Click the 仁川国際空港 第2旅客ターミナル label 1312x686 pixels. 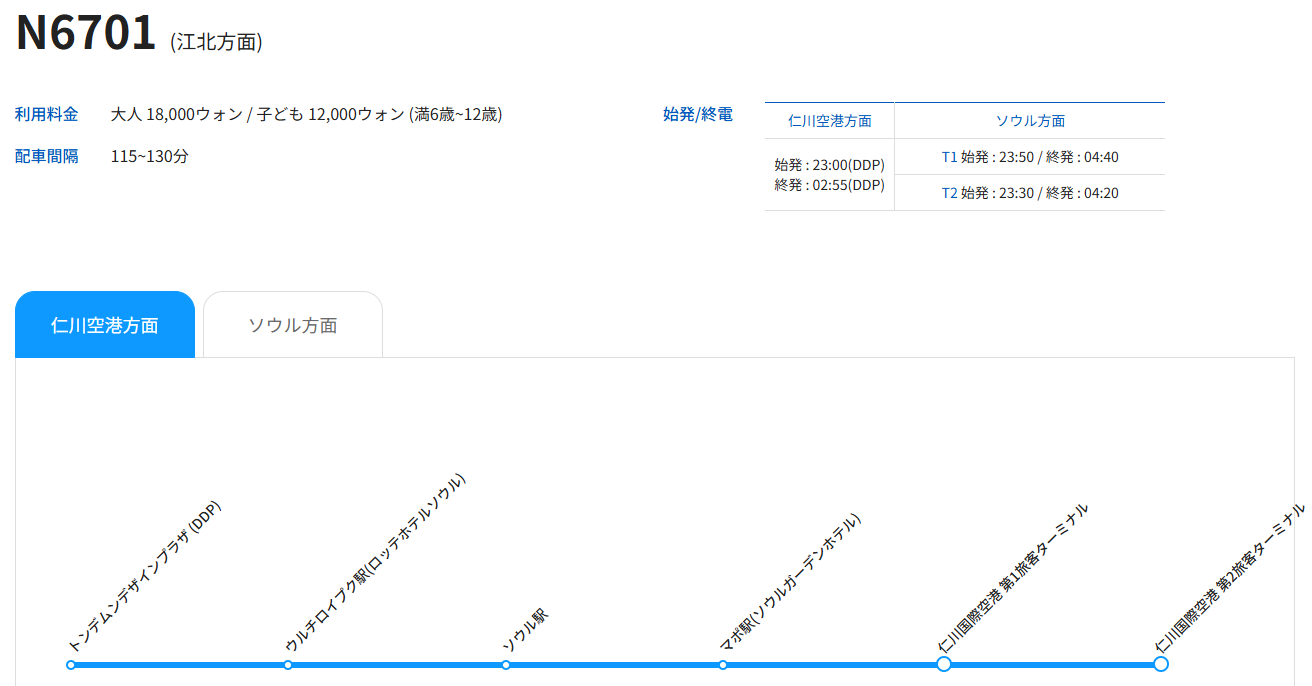click(1230, 577)
